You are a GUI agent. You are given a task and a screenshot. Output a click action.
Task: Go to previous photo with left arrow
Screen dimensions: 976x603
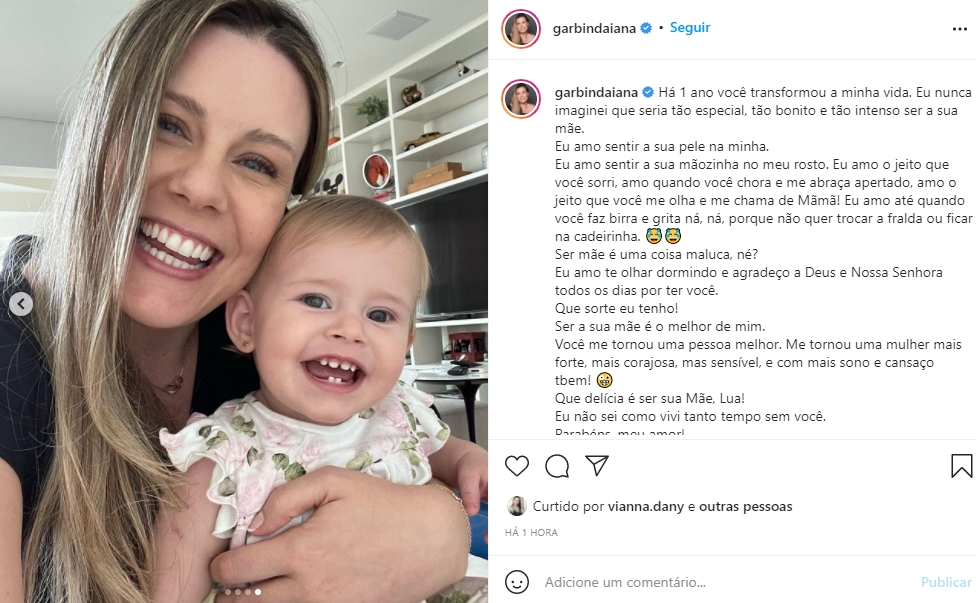tap(21, 304)
